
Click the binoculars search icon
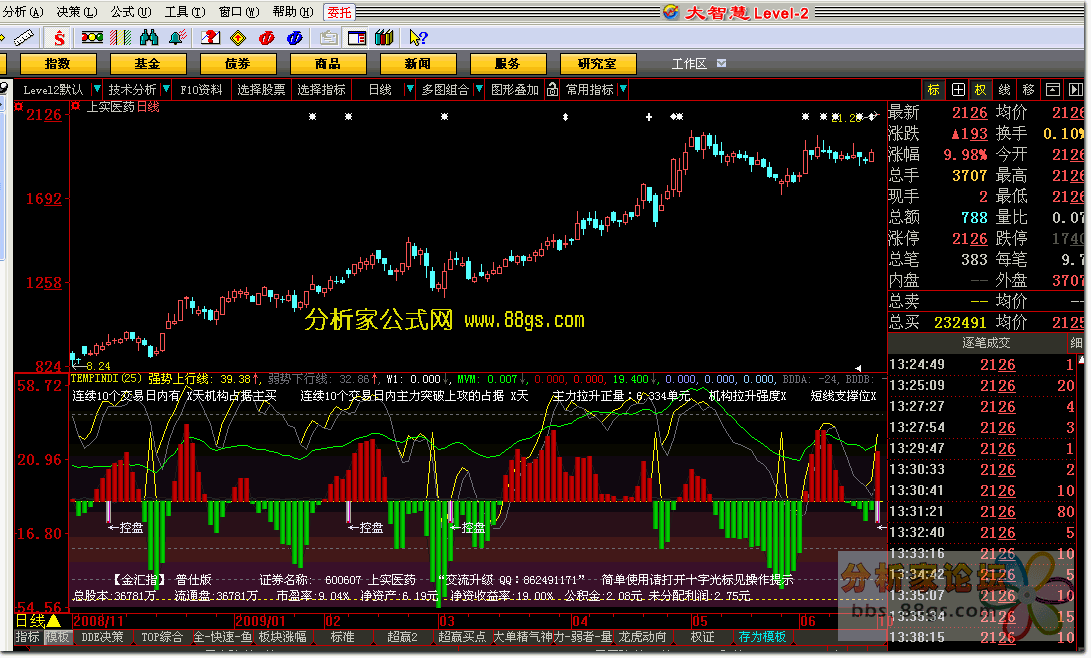coord(149,38)
